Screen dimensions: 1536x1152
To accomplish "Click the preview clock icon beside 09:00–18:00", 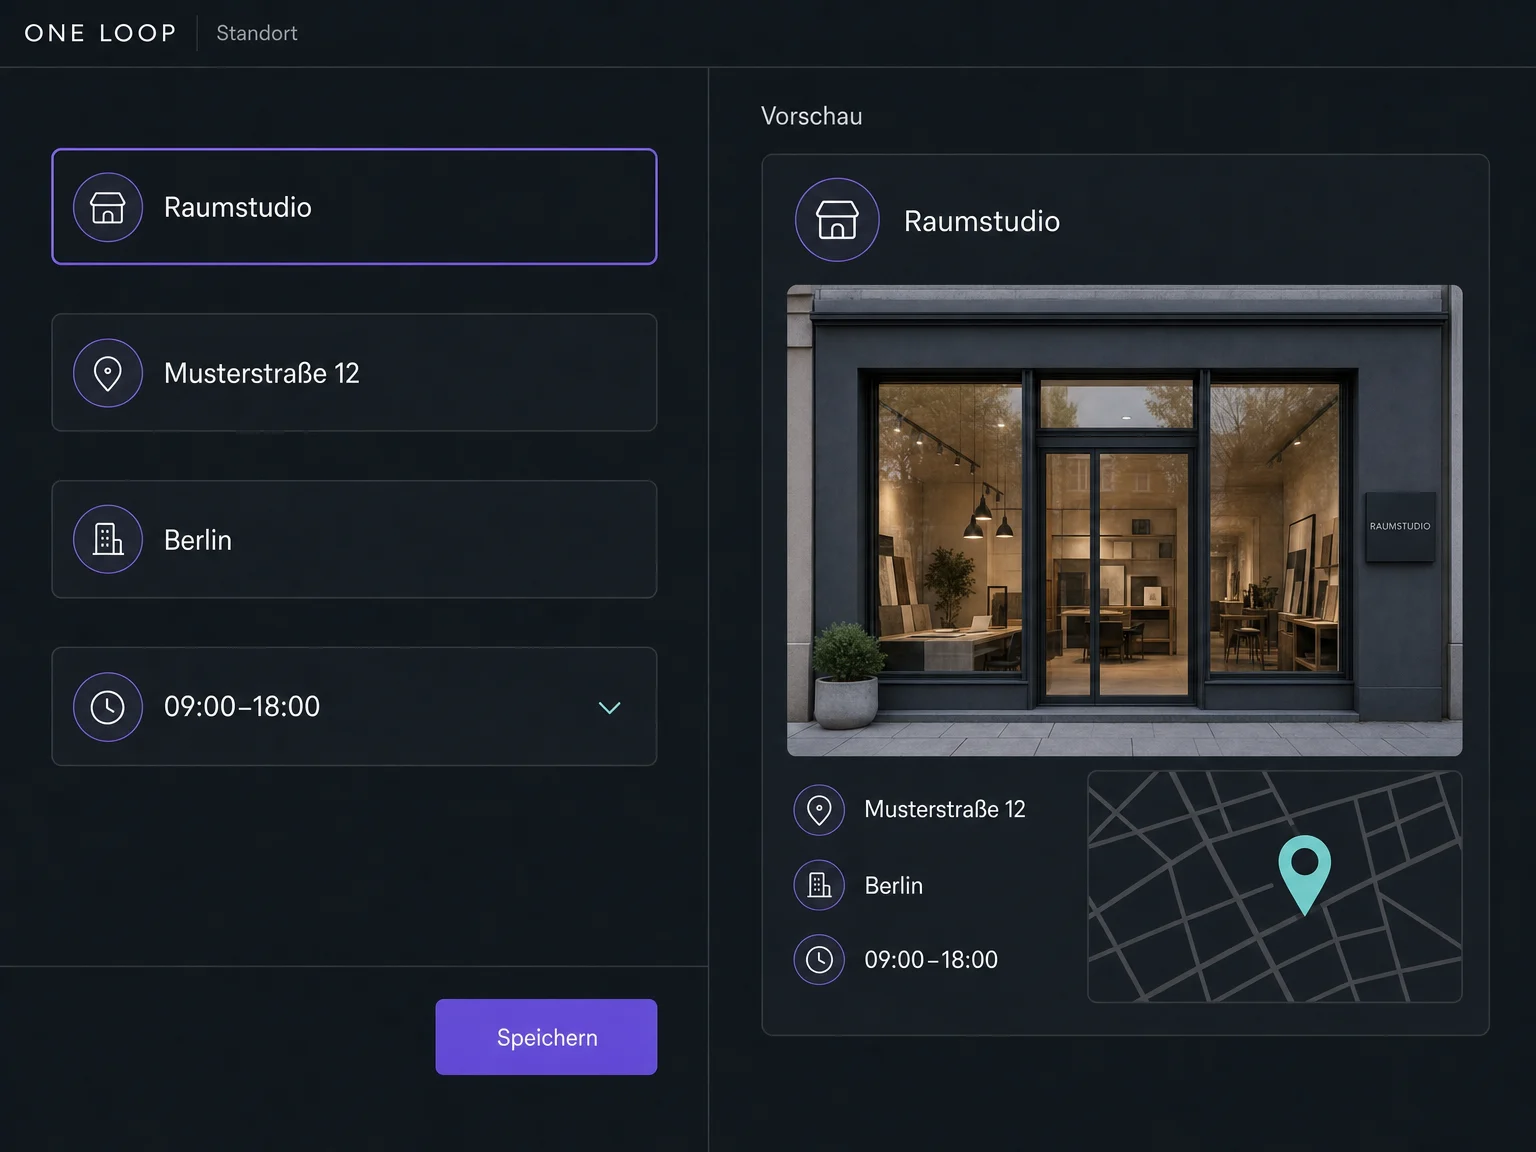I will point(819,960).
